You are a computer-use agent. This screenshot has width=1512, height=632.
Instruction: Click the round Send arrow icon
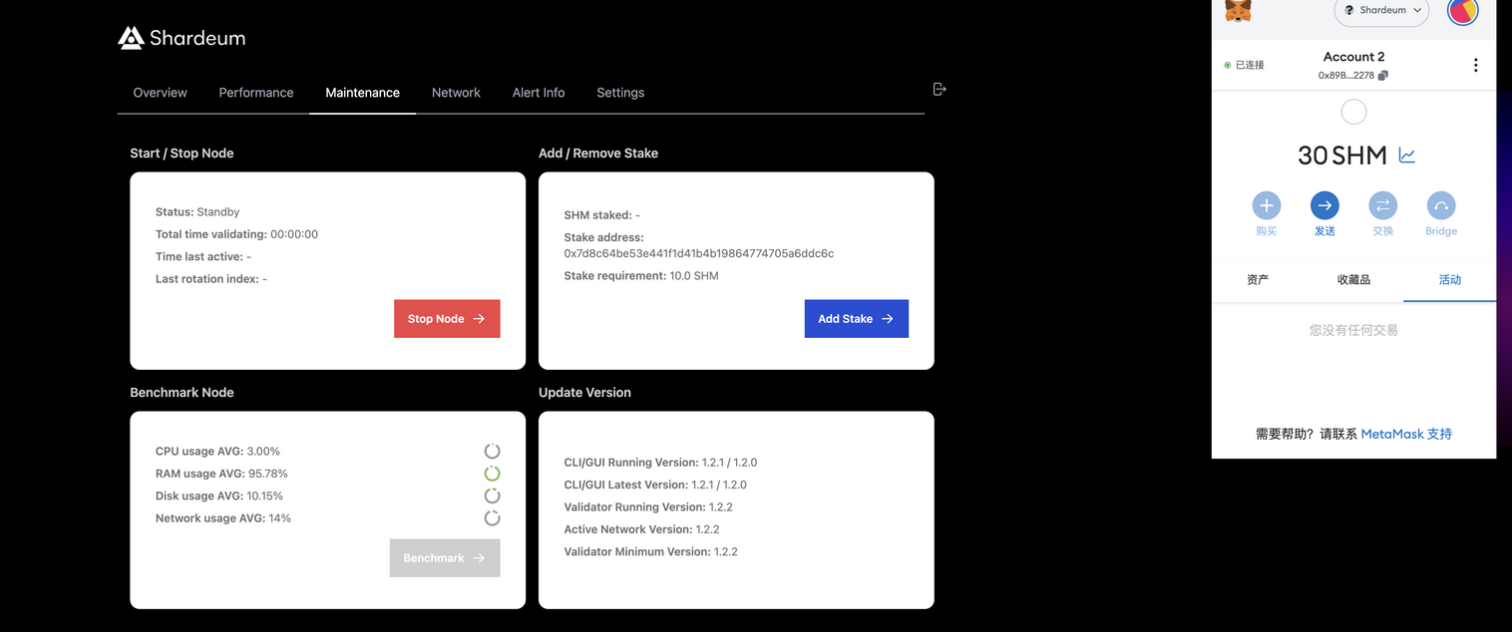1325,205
